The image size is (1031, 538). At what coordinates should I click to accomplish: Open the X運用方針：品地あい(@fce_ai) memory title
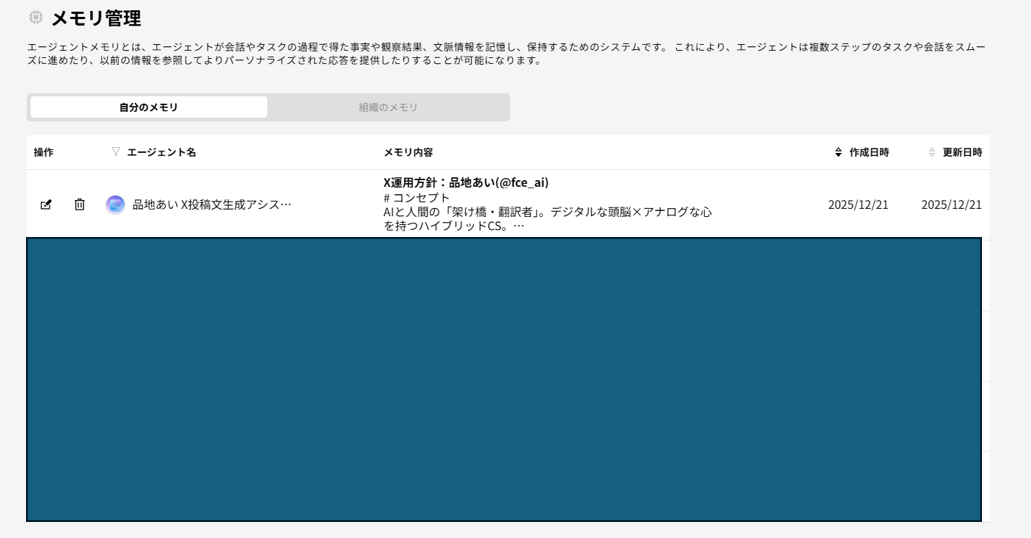(466, 182)
